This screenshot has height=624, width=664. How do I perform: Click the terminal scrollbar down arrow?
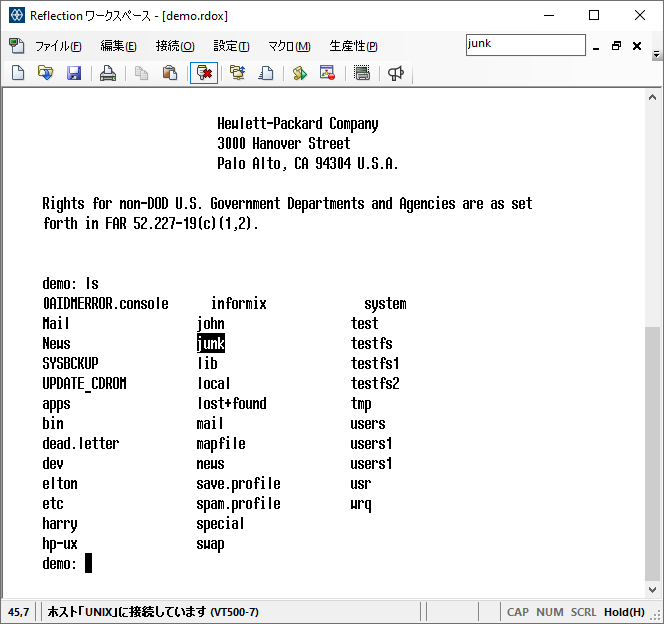[652, 589]
